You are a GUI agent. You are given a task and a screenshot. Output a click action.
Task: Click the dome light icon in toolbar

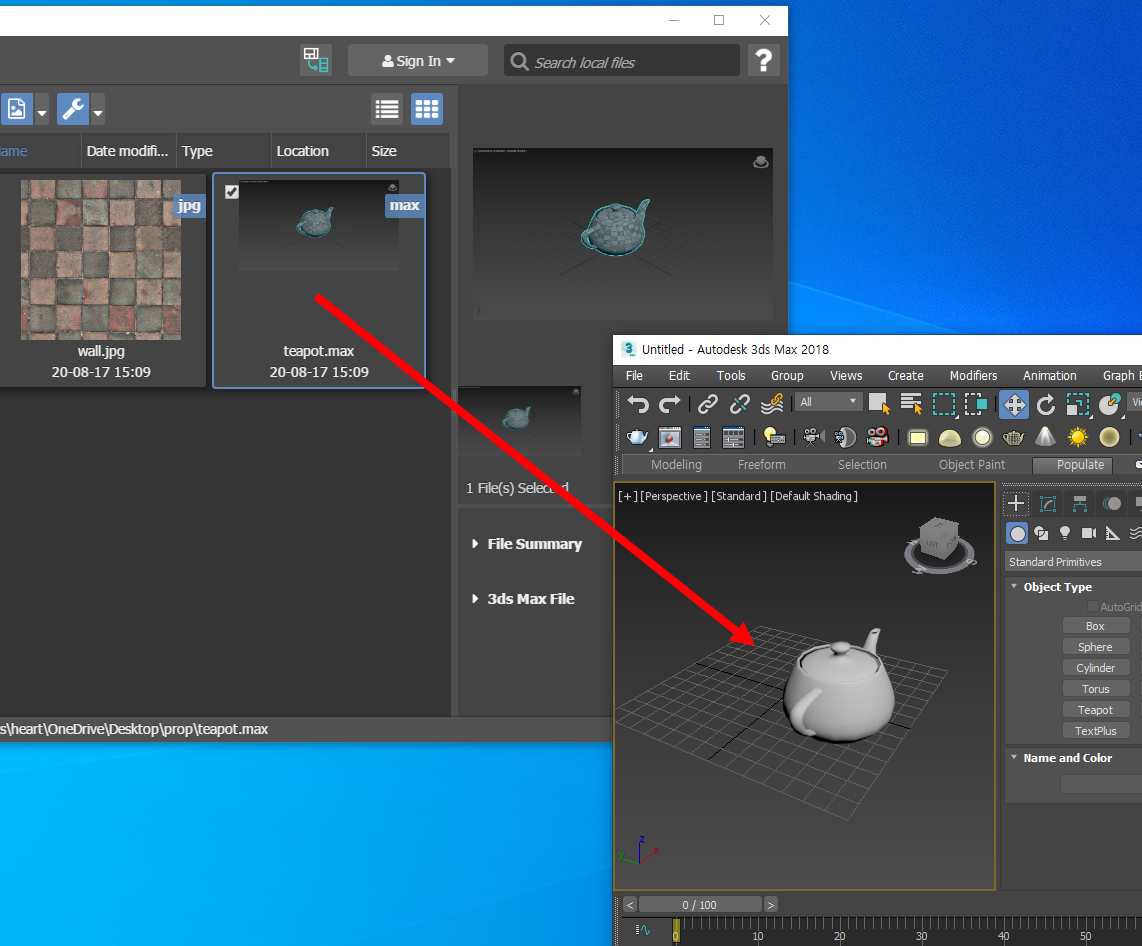pyautogui.click(x=950, y=438)
